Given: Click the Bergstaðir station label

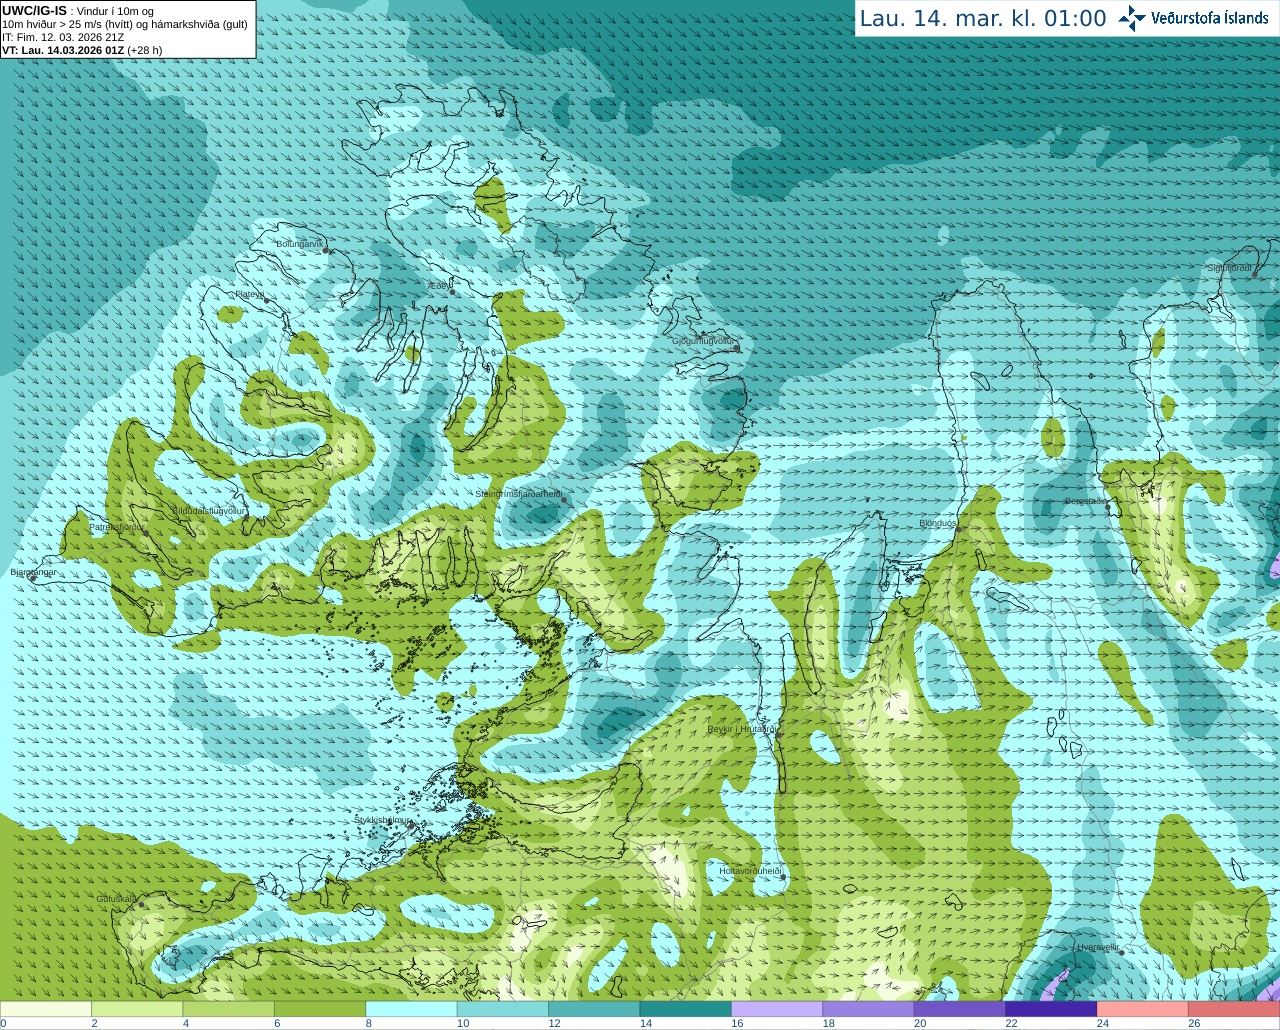Looking at the screenshot, I should click(1084, 501).
